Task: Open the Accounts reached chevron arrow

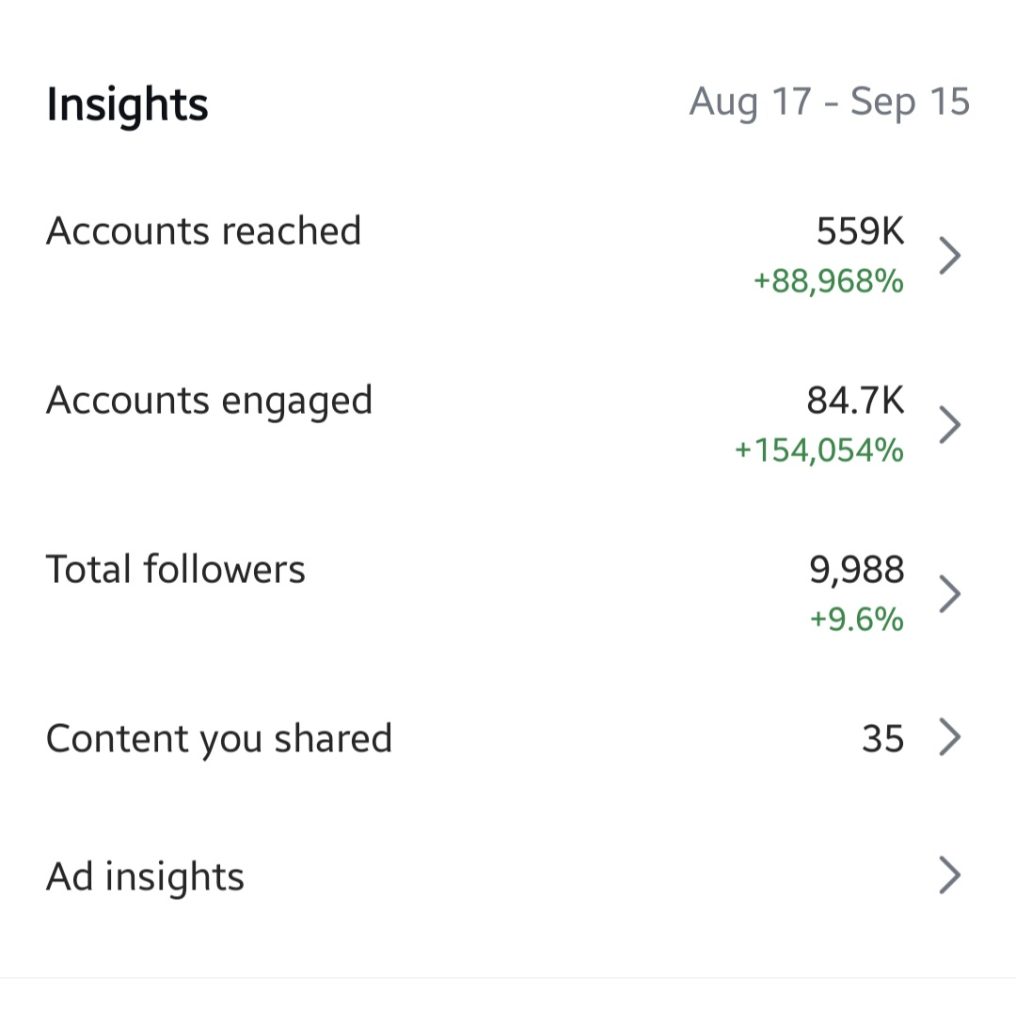Action: (950, 256)
